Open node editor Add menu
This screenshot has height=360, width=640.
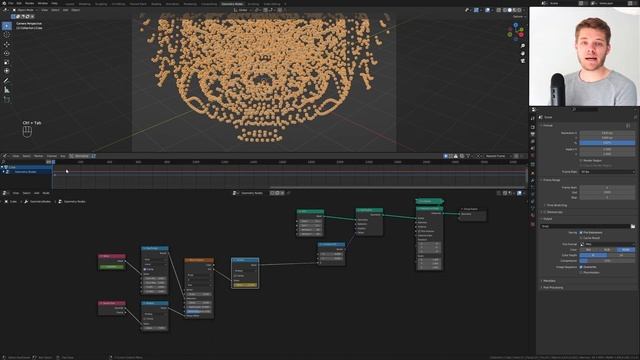tap(37, 193)
